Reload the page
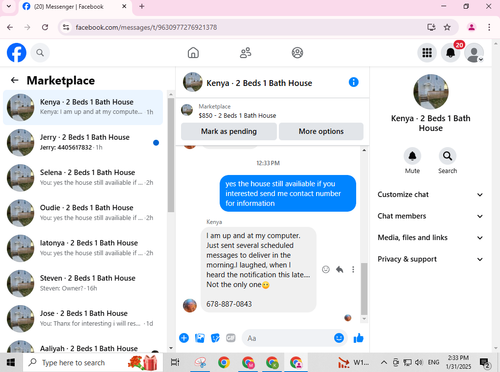500x372 pixels. pos(45,27)
